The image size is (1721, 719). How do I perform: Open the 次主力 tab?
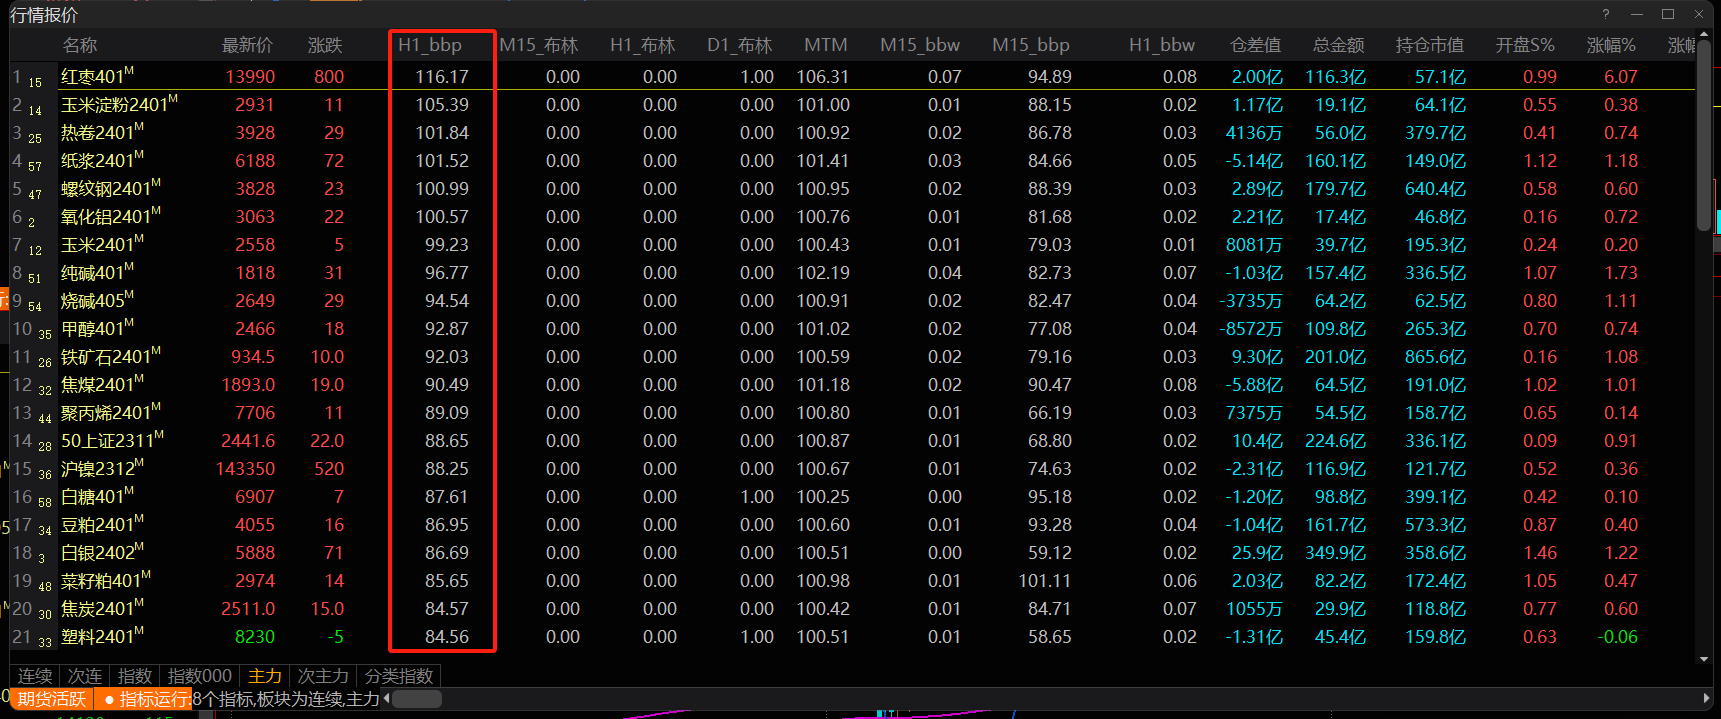(323, 676)
